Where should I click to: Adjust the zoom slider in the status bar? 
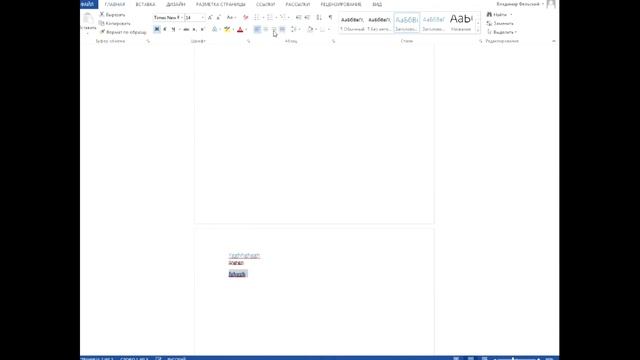click(x=513, y=358)
